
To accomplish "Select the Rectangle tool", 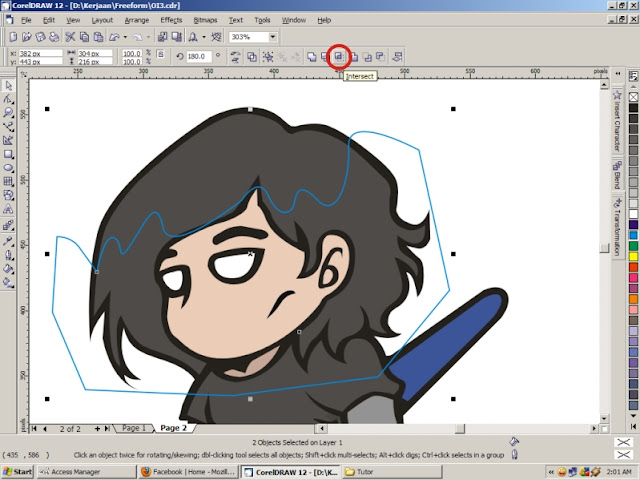I will [8, 154].
